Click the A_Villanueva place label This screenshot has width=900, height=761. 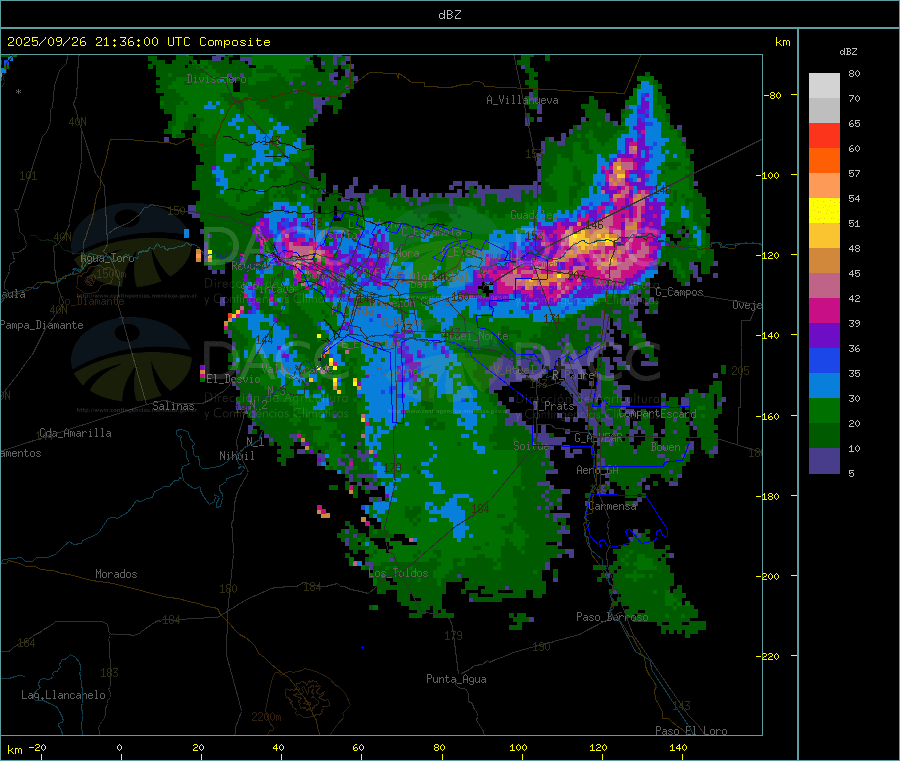[x=522, y=100]
